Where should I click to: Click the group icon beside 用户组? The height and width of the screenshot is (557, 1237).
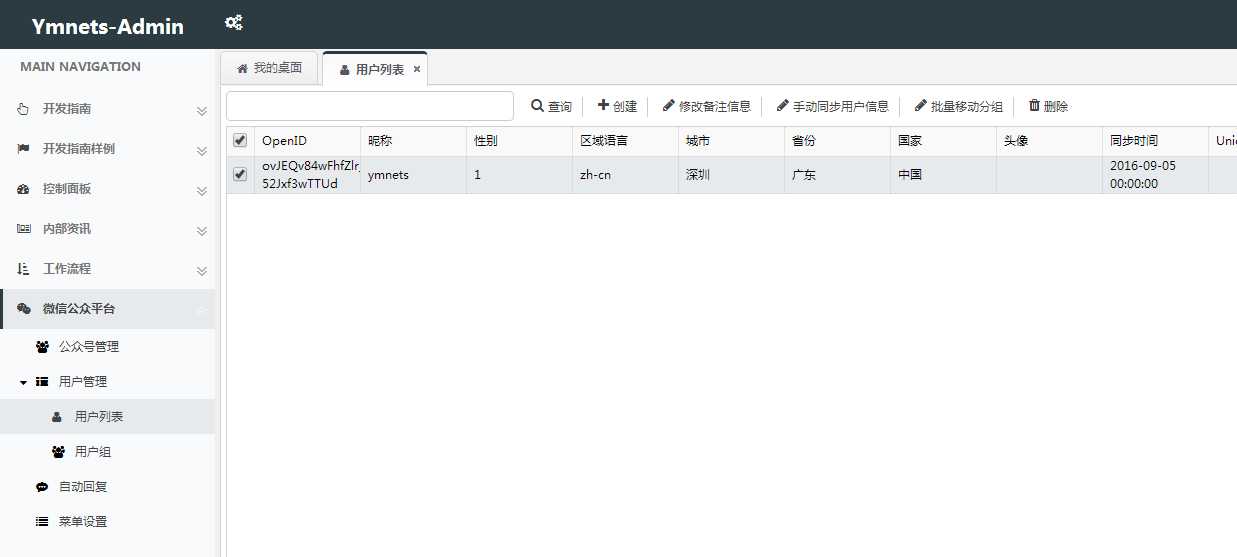click(x=58, y=452)
